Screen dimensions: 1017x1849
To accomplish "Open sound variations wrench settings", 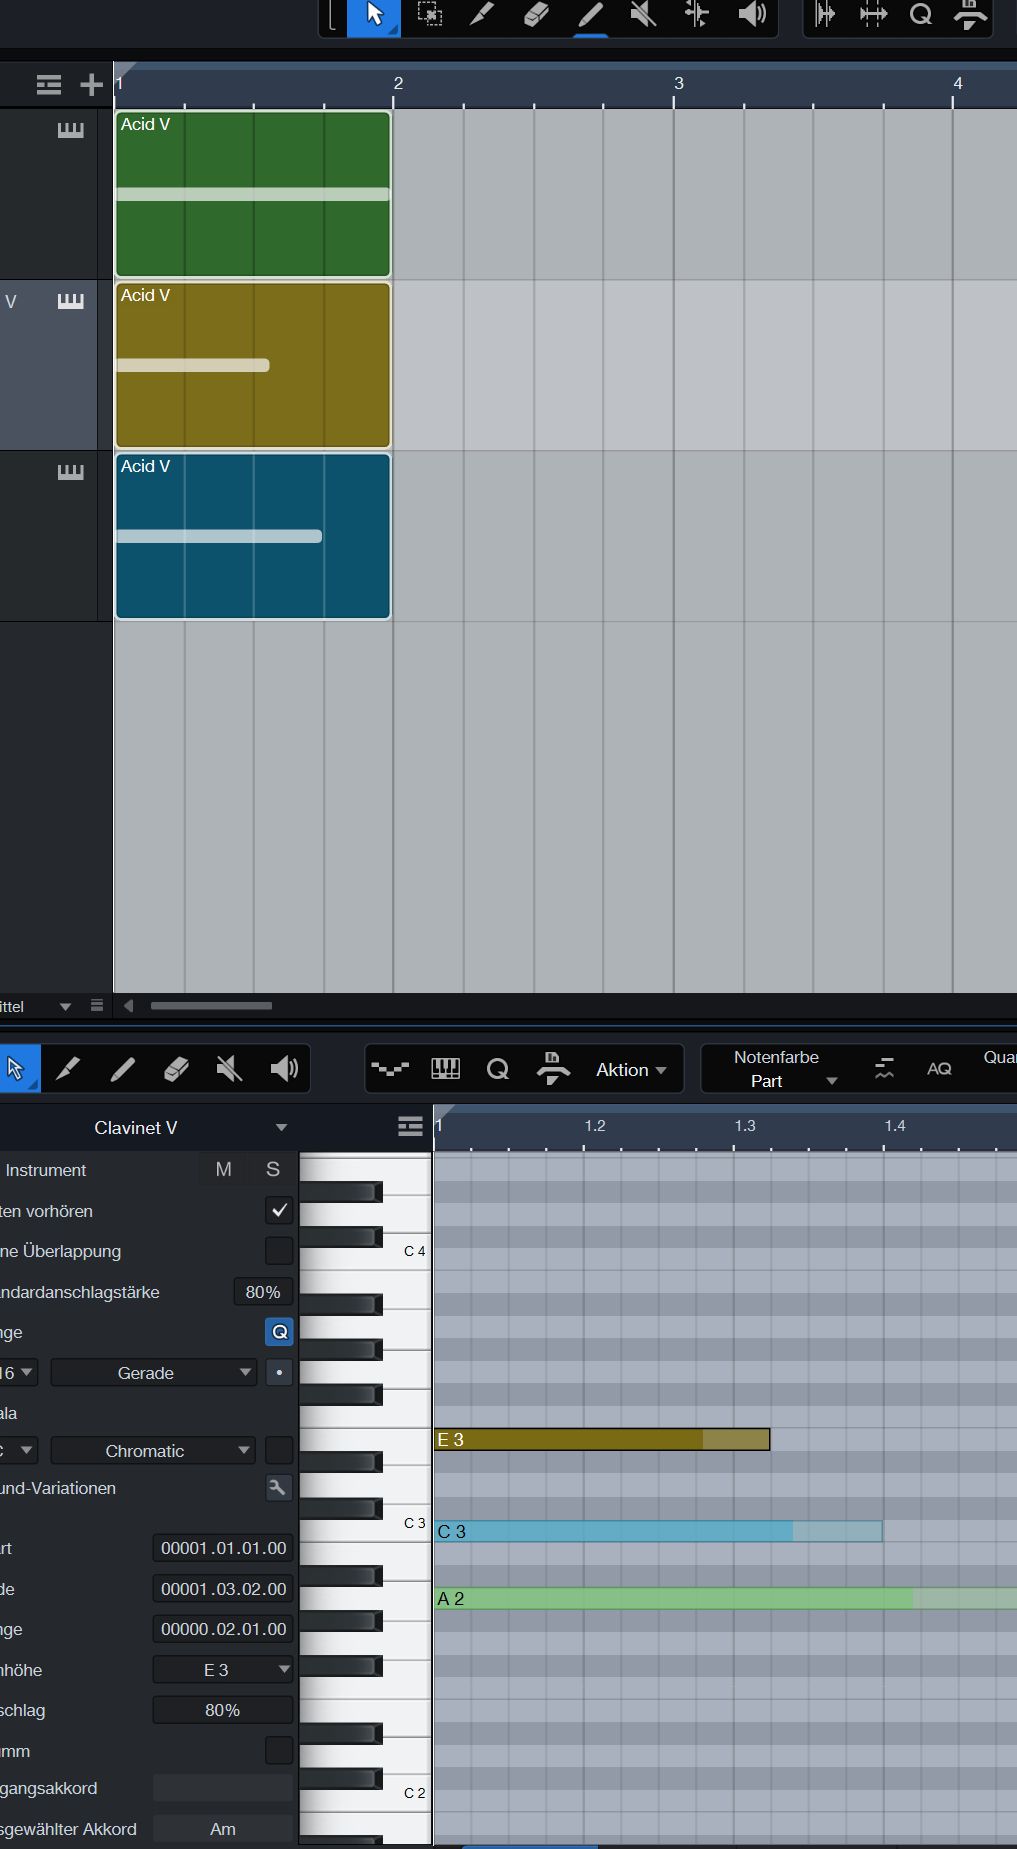I will (278, 1488).
